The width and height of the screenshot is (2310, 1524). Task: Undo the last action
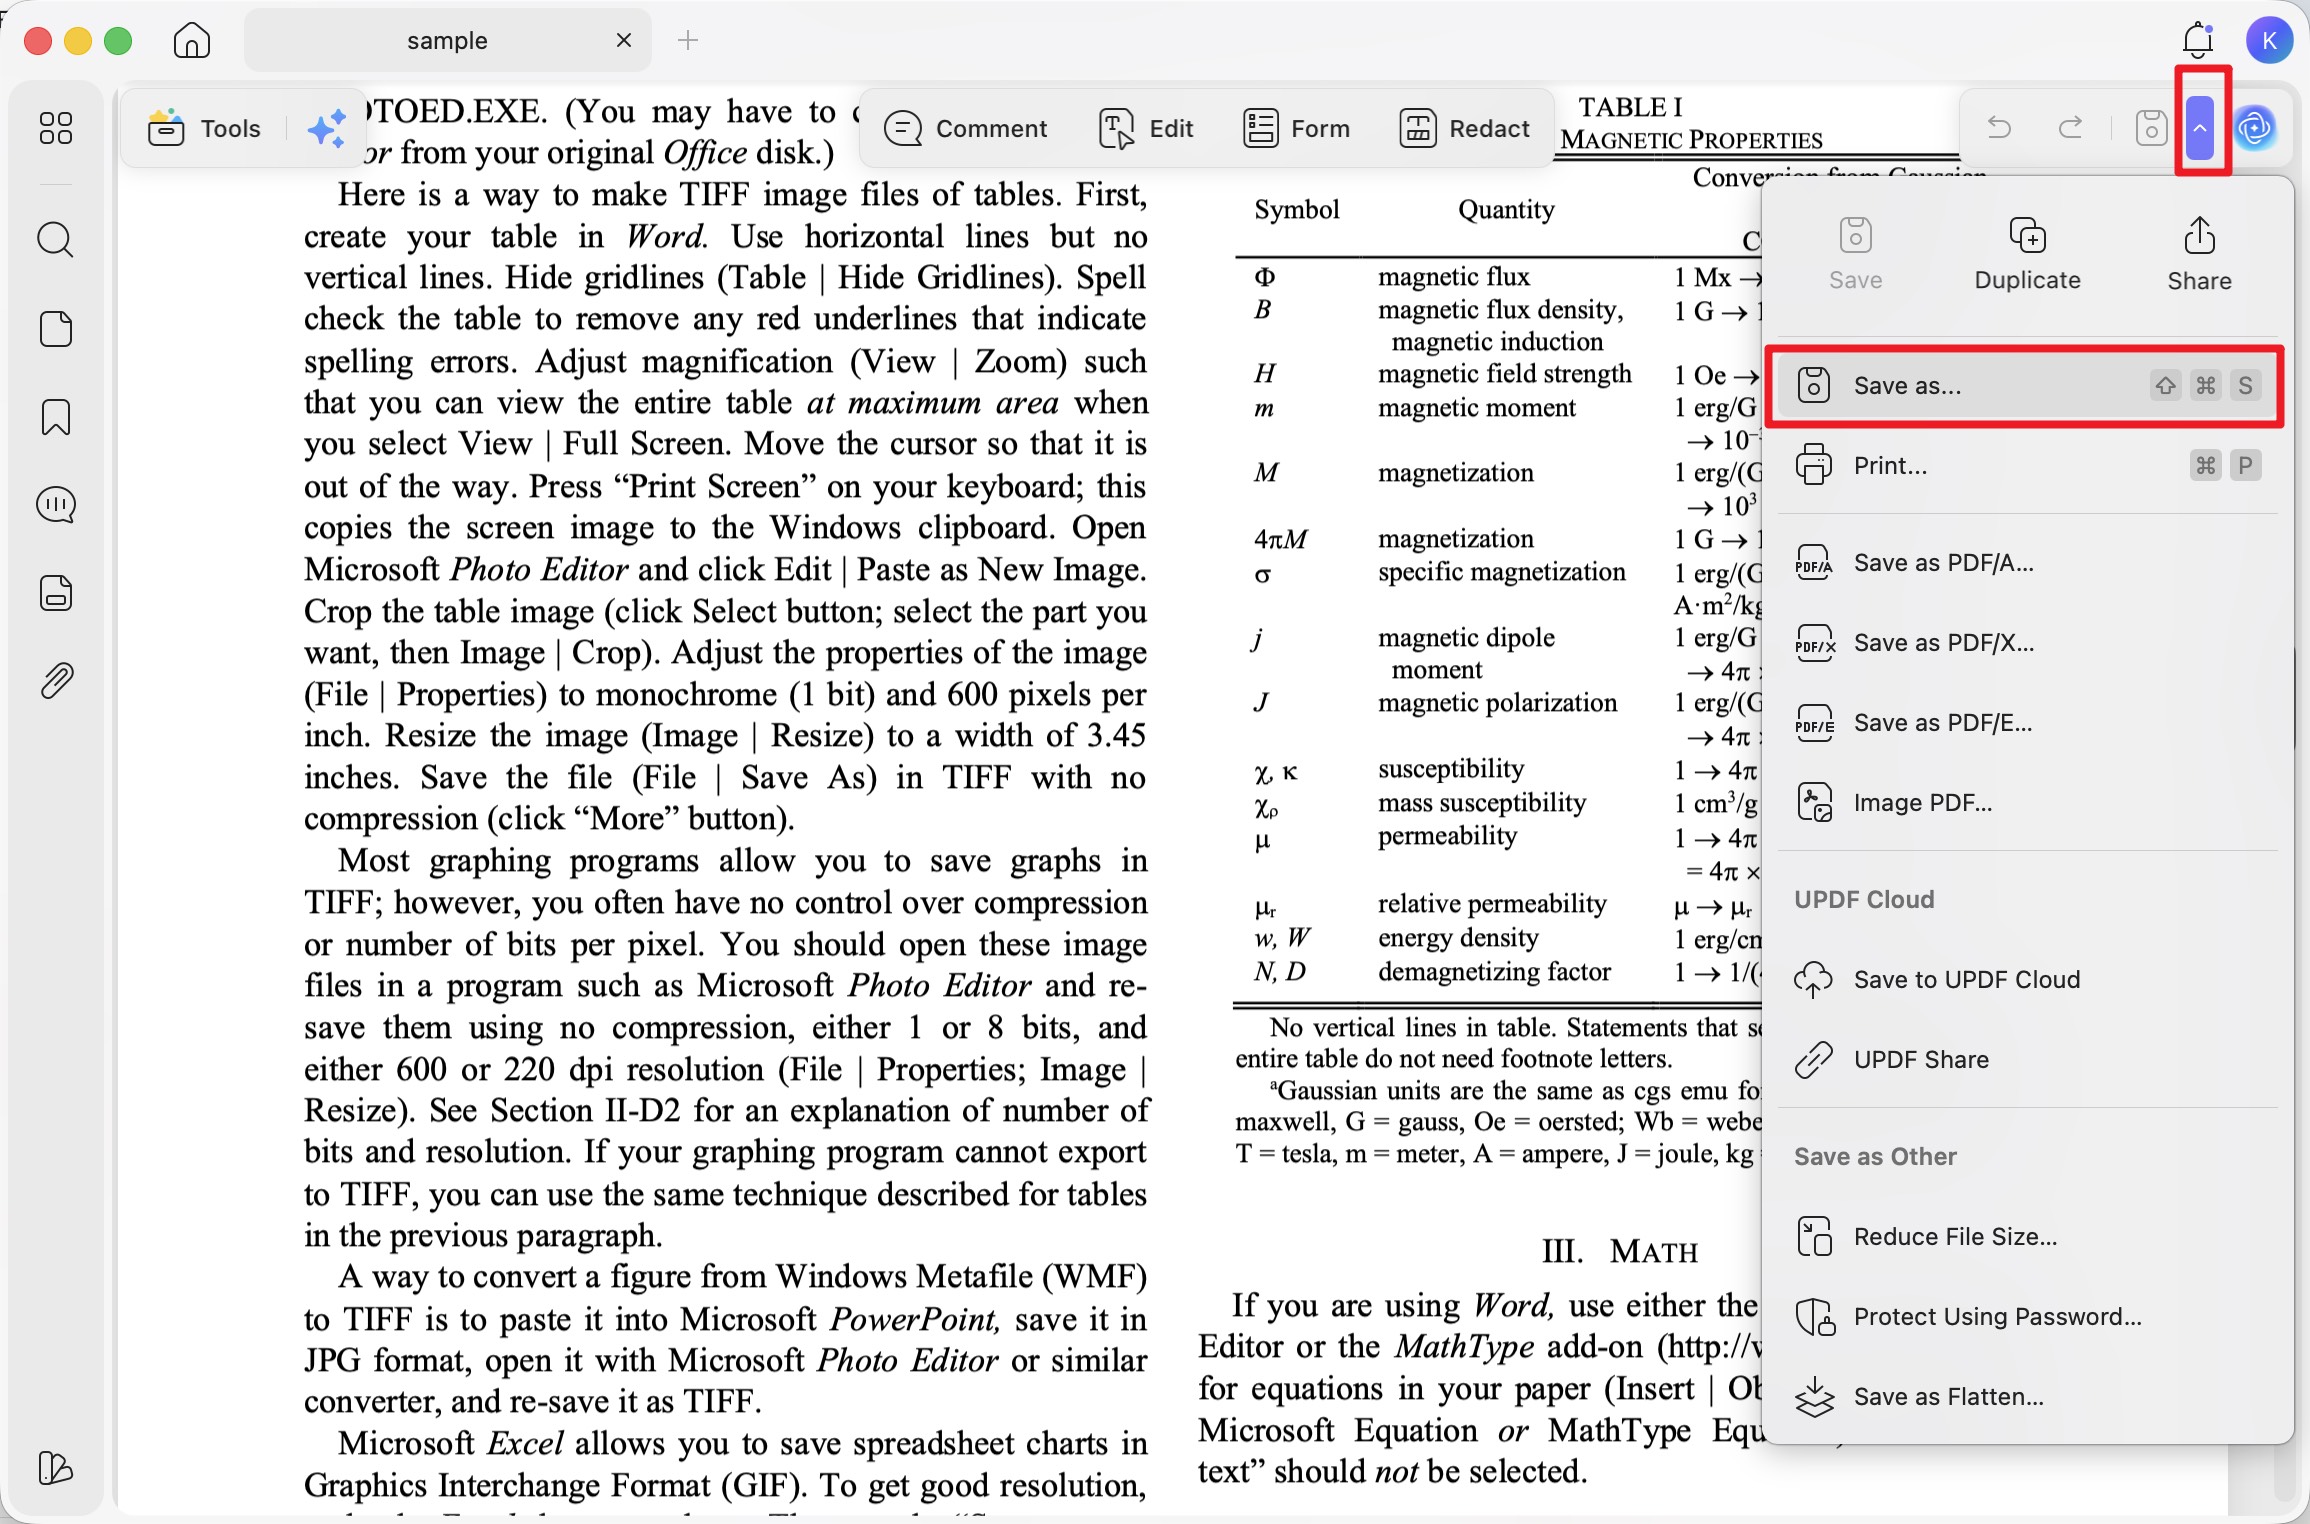[x=1999, y=128]
